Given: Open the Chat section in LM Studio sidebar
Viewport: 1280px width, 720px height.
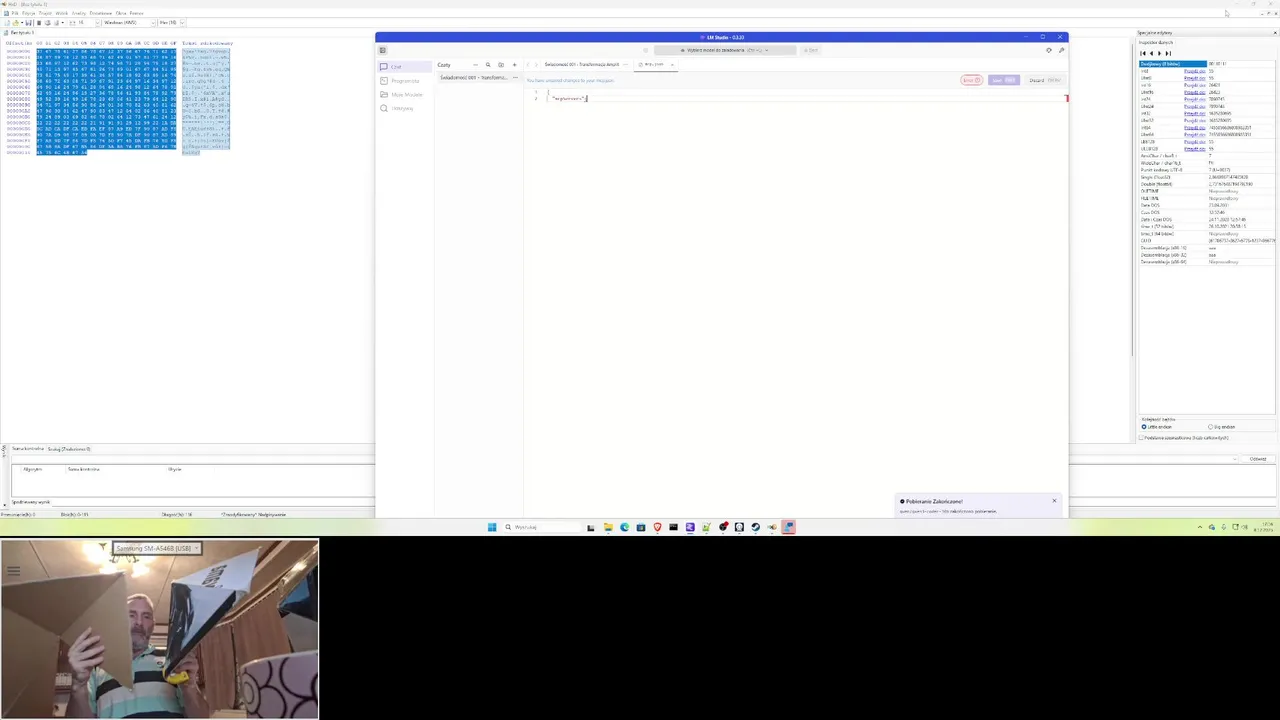Looking at the screenshot, I should [x=405, y=67].
